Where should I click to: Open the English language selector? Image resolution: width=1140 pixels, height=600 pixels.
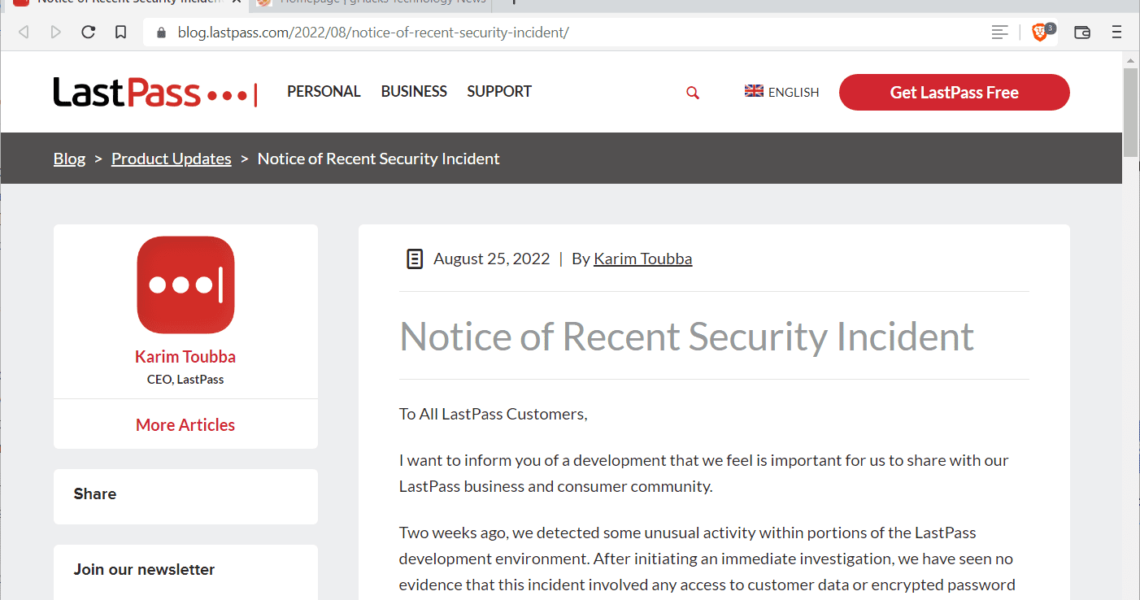tap(782, 92)
